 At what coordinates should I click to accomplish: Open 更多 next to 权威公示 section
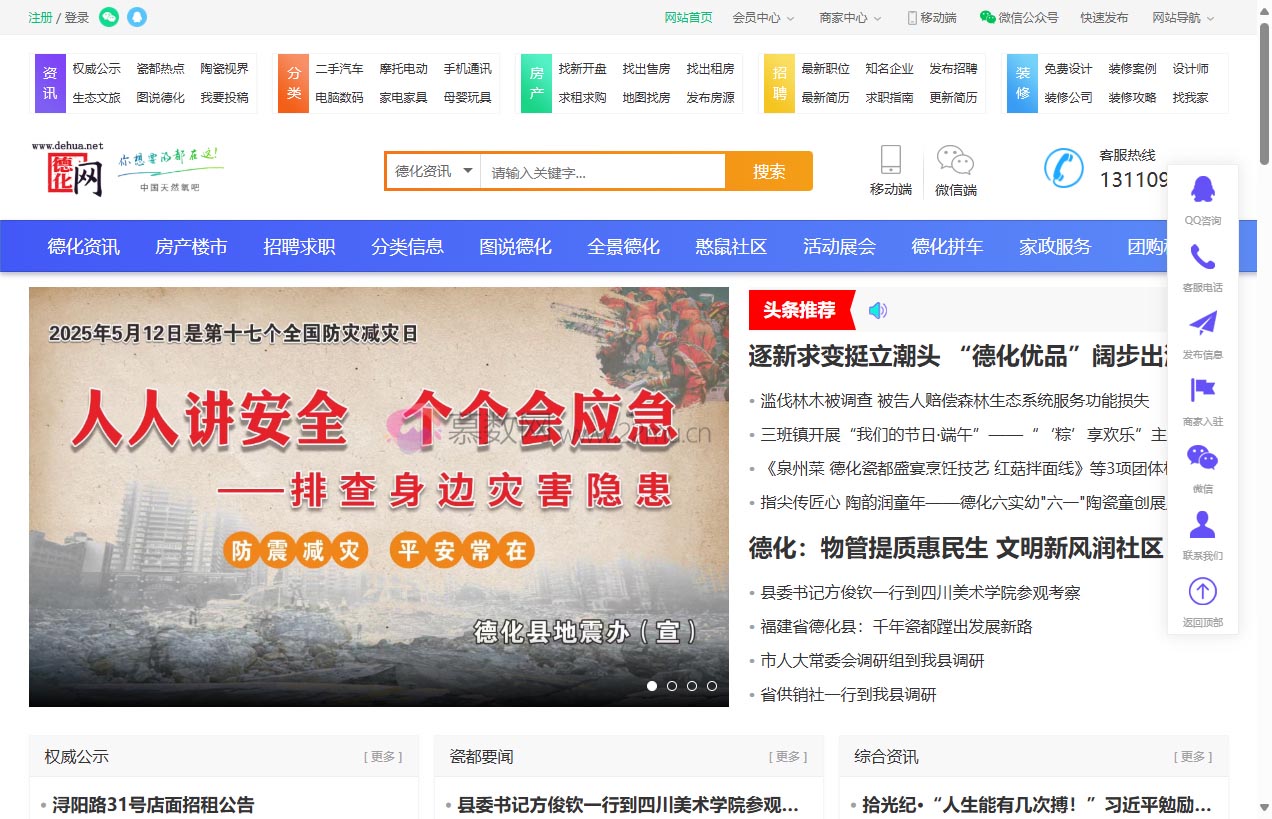point(383,757)
